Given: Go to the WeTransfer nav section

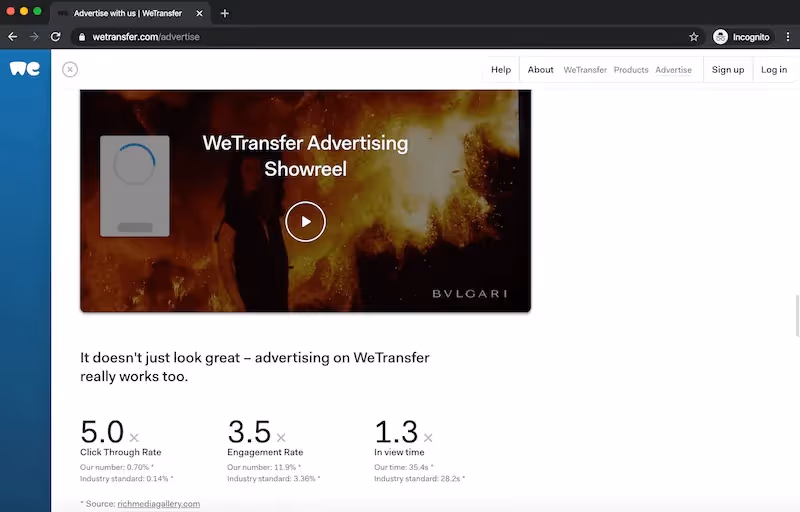Looking at the screenshot, I should (x=585, y=70).
